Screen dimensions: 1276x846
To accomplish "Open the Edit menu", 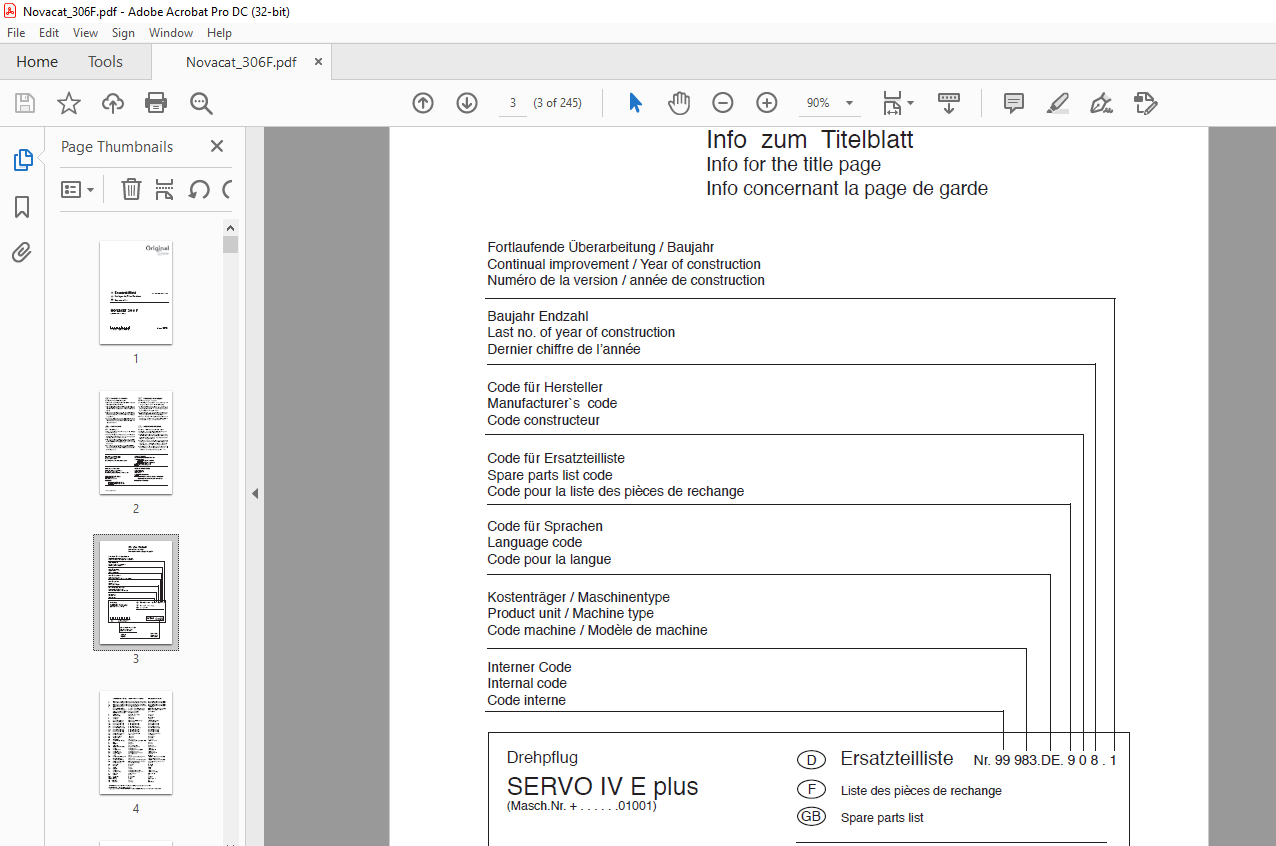I will pyautogui.click(x=49, y=33).
